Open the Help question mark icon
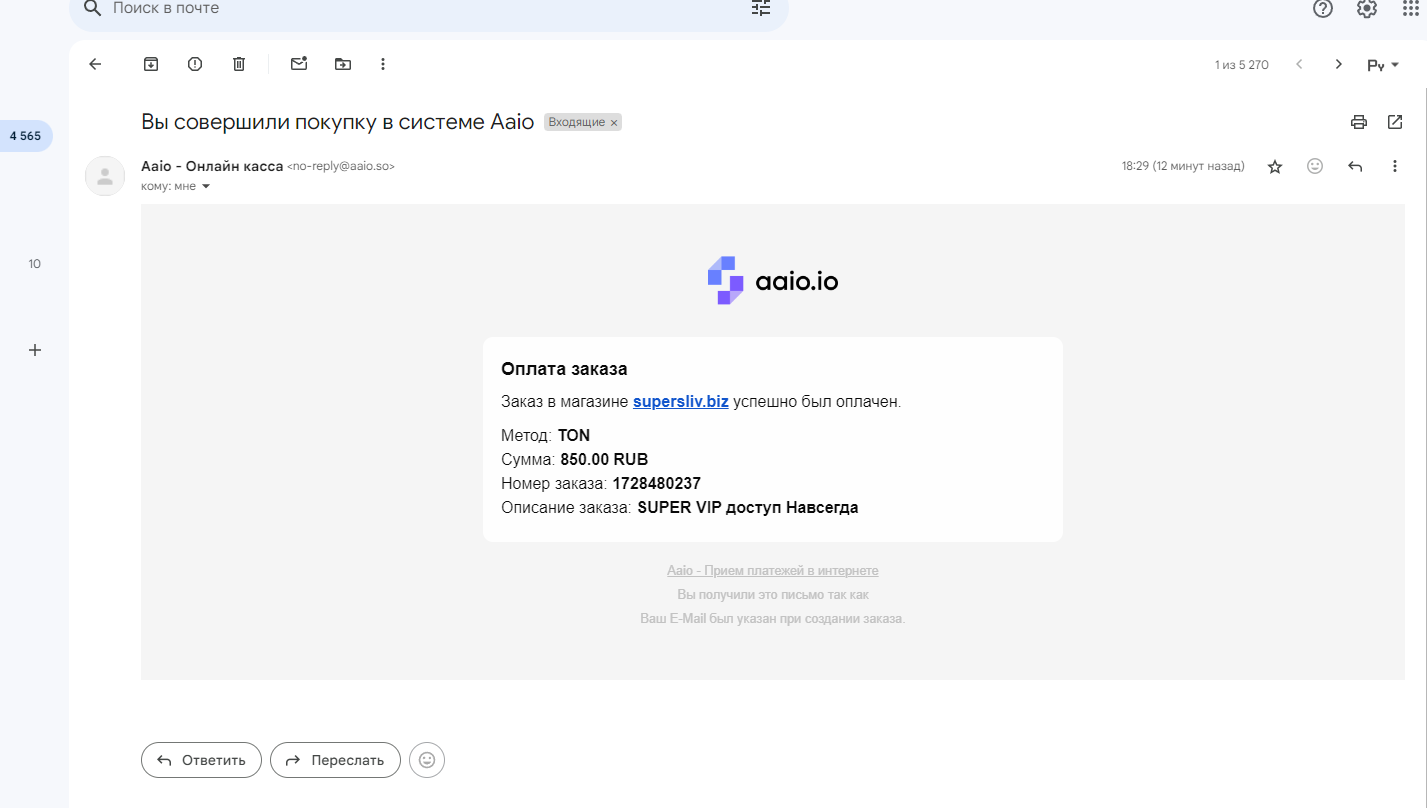Image resolution: width=1427 pixels, height=808 pixels. 1323,8
